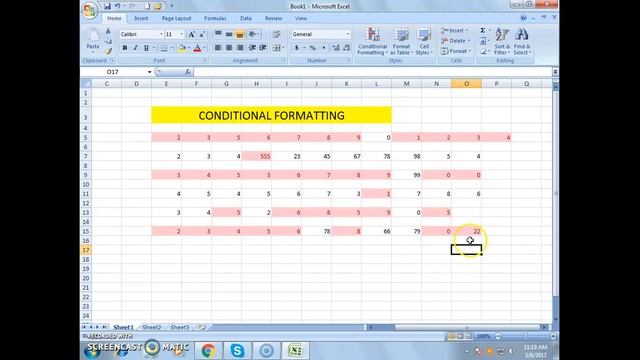Open the Fill Color yellow bucket
The width and height of the screenshot is (640, 360).
182,48
